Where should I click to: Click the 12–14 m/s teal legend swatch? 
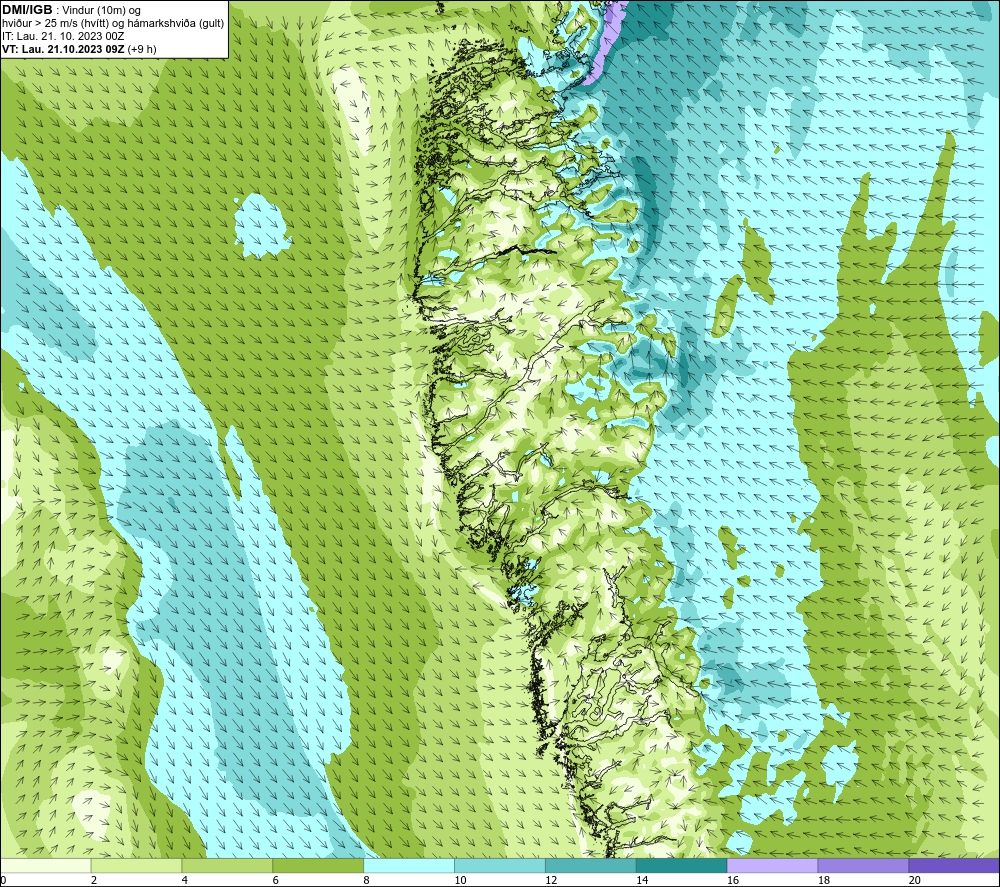coord(591,865)
